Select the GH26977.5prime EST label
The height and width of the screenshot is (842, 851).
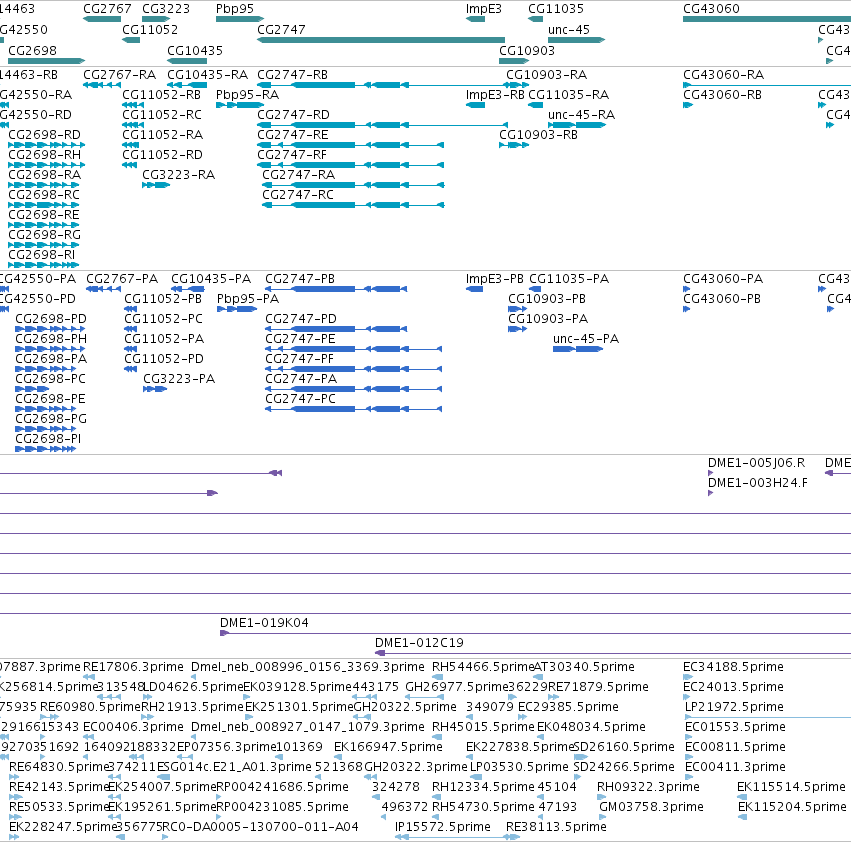(457, 687)
